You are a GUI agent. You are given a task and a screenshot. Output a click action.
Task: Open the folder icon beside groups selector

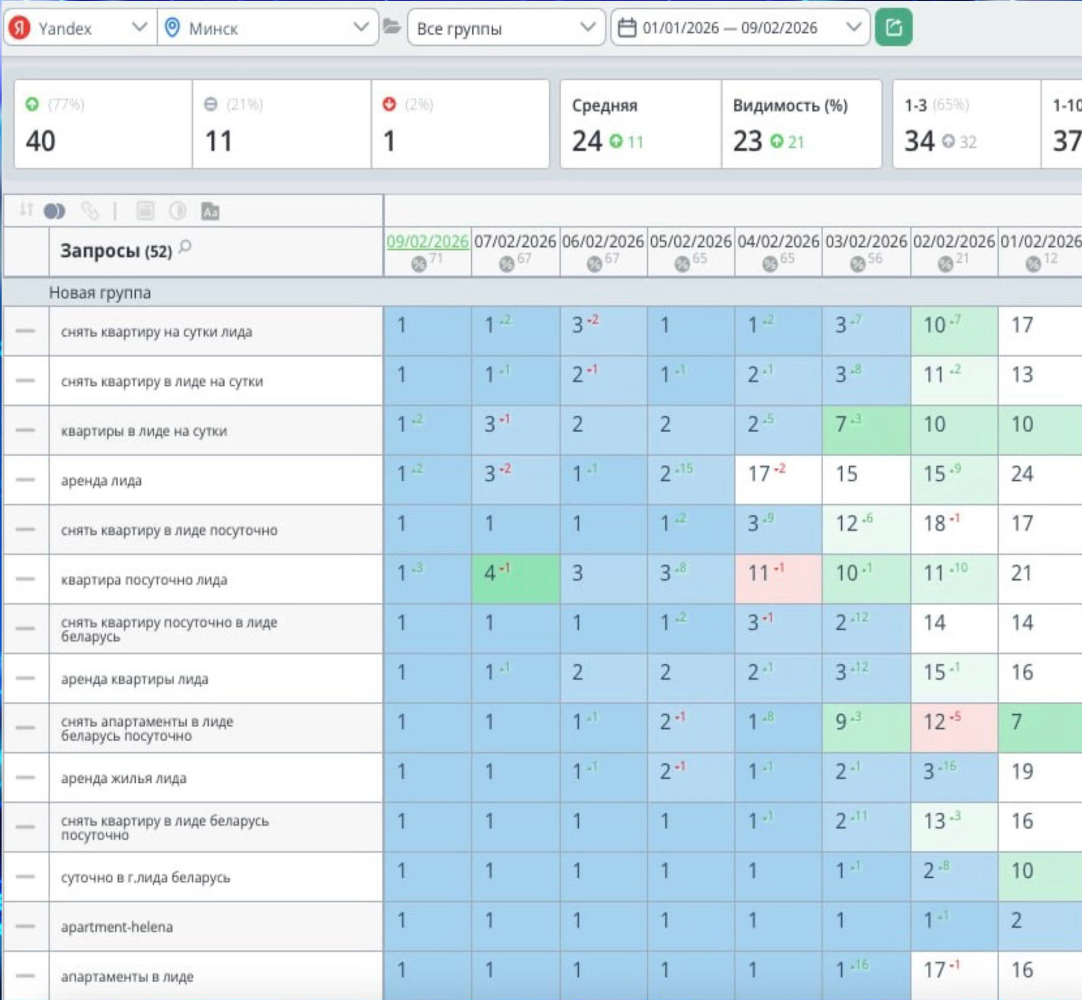click(392, 27)
